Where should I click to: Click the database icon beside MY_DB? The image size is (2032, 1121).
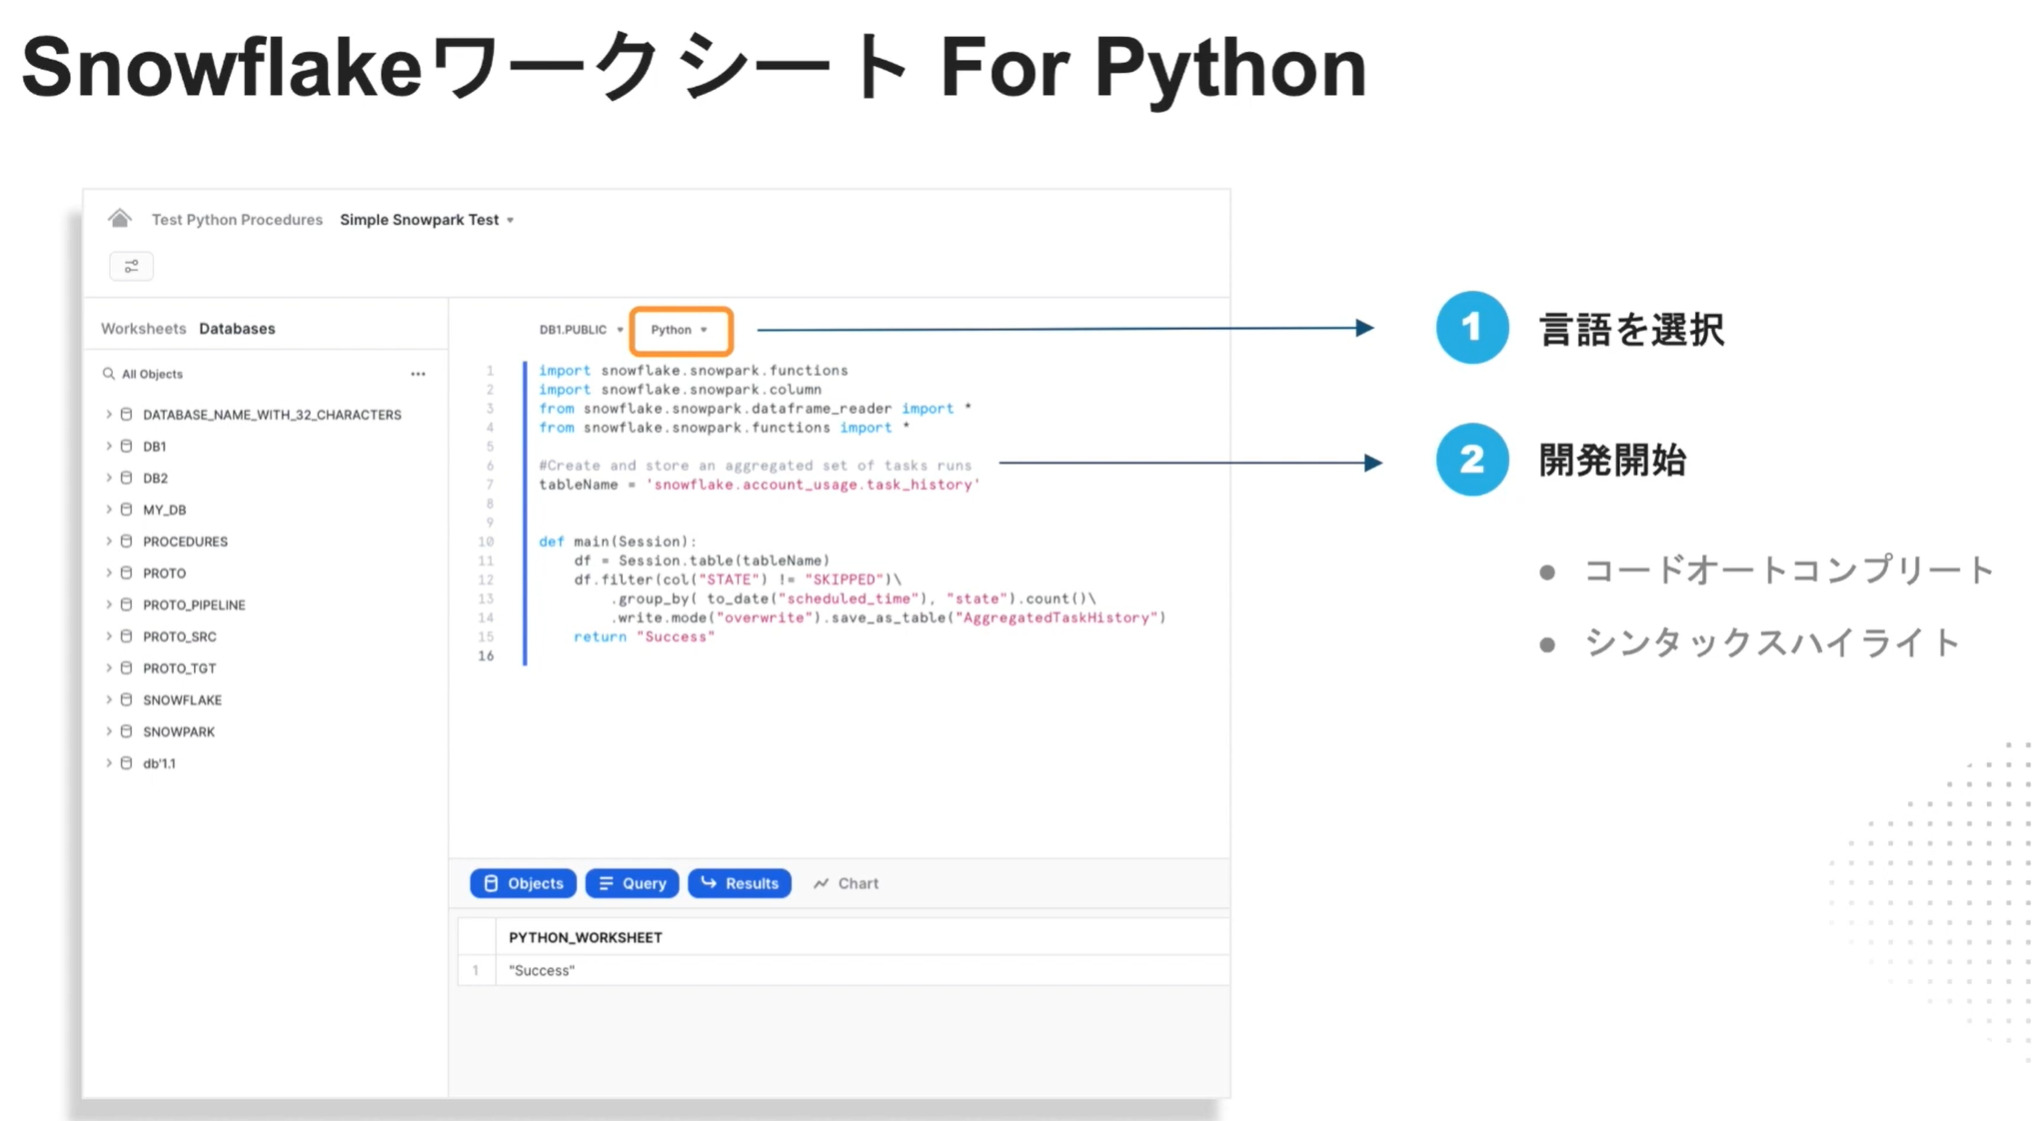tap(126, 509)
